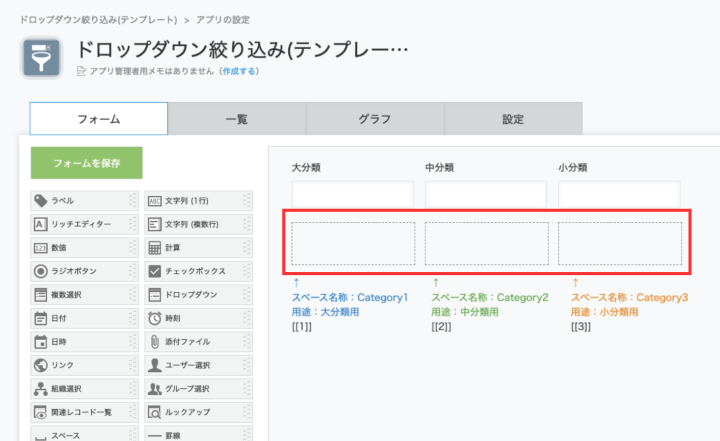The width and height of the screenshot is (720, 441).
Task: Click the Date field calendar icon
Action: click(x=41, y=319)
